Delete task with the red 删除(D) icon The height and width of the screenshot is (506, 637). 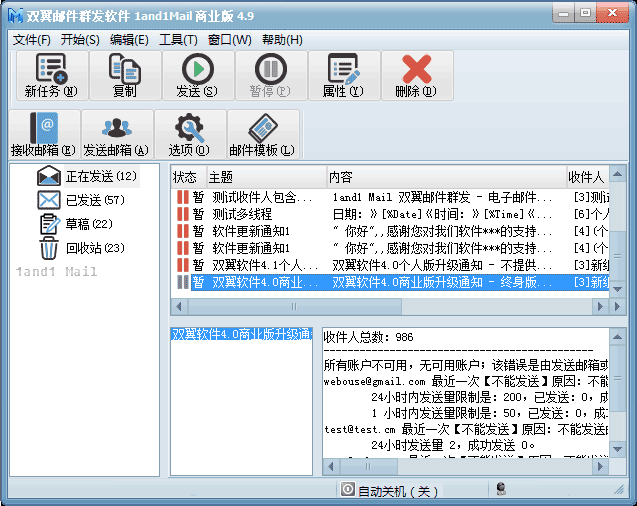coord(417,76)
